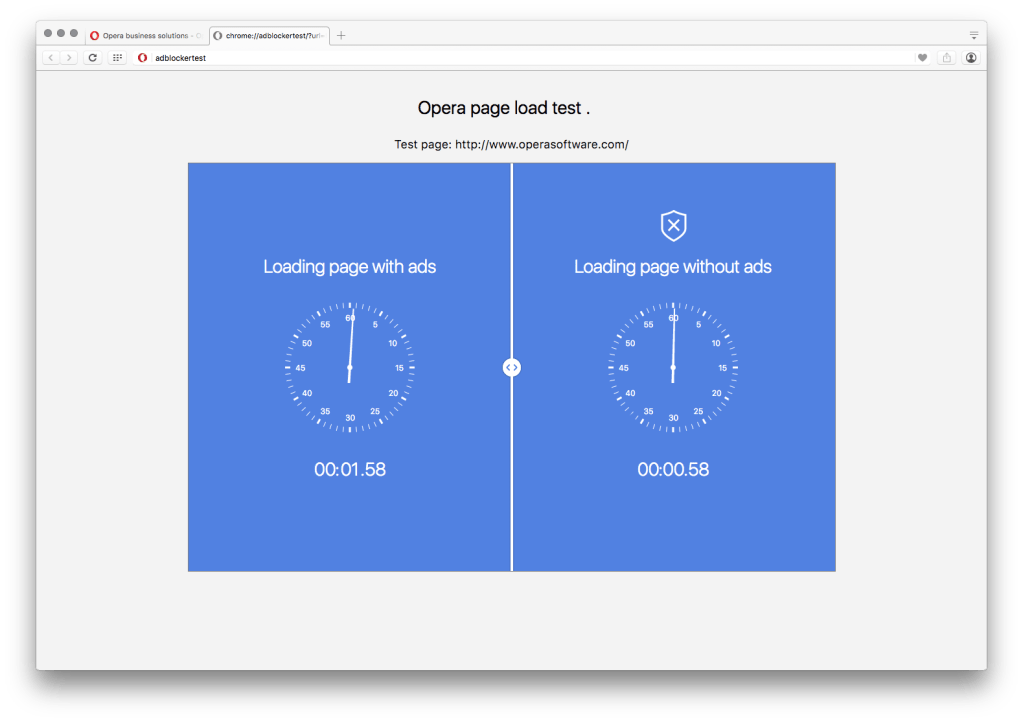The width and height of the screenshot is (1023, 722).
Task: Click the stopwatch under Loading page without ads
Action: (673, 367)
